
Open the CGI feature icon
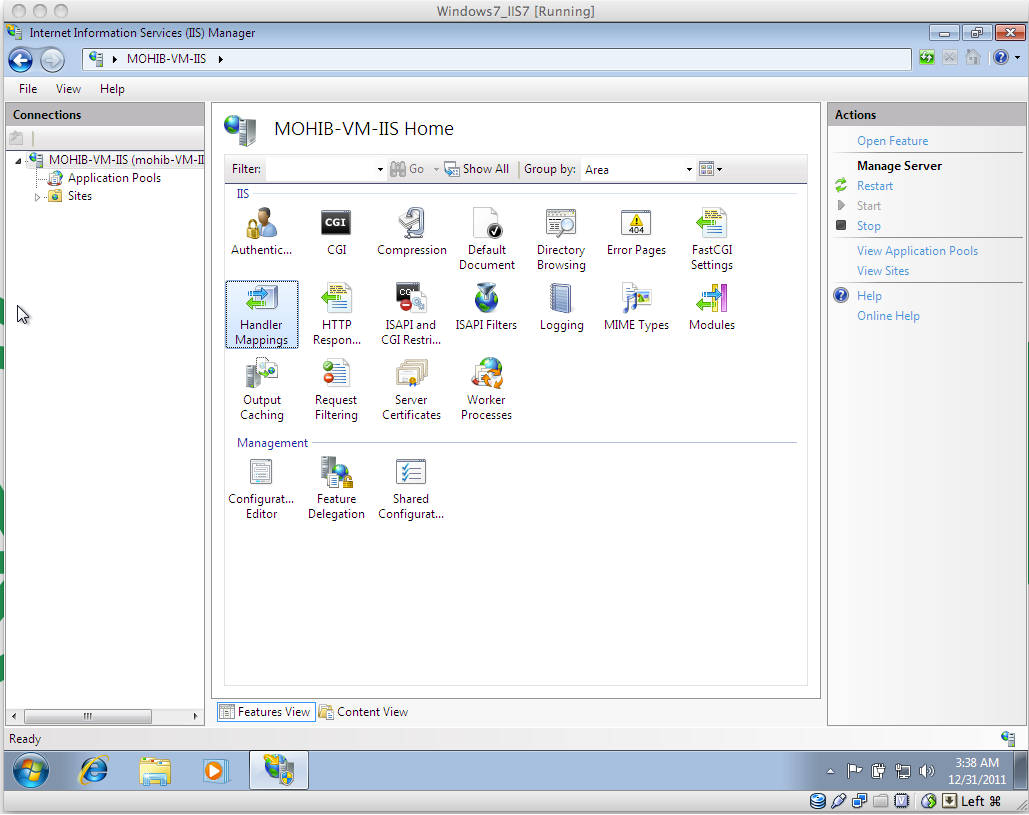[336, 223]
